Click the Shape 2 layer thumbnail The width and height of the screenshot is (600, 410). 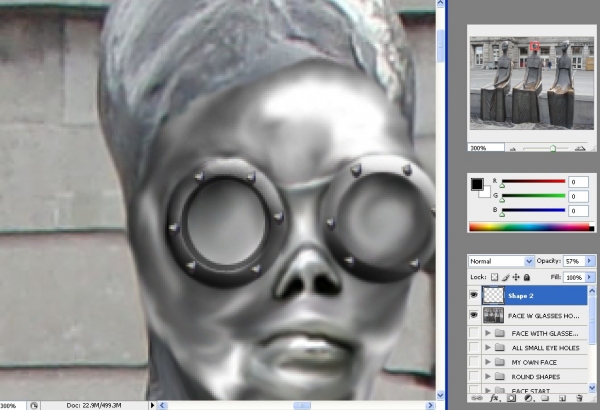tap(493, 296)
